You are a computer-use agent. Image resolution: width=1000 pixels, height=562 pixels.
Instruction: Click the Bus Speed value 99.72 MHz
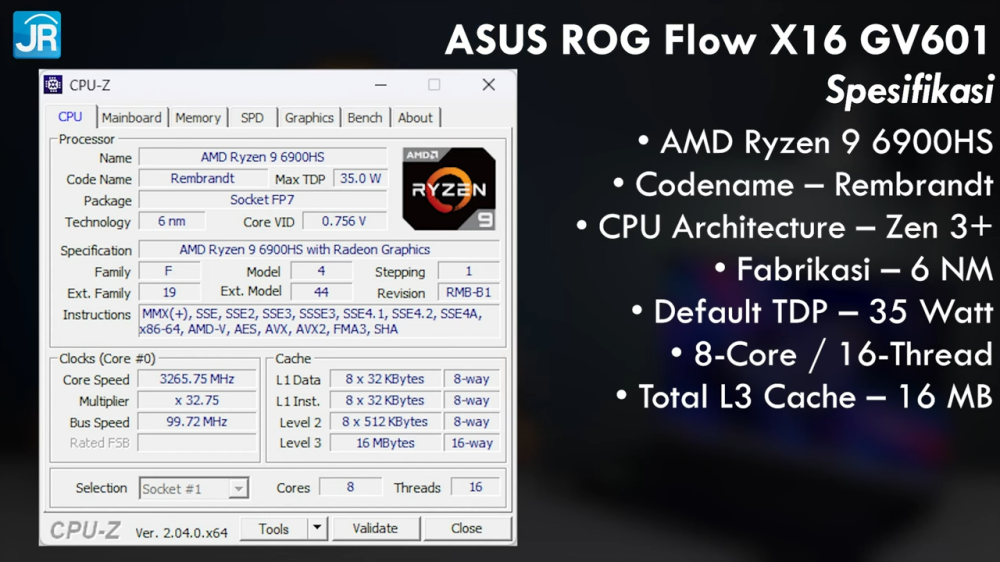[x=197, y=422]
